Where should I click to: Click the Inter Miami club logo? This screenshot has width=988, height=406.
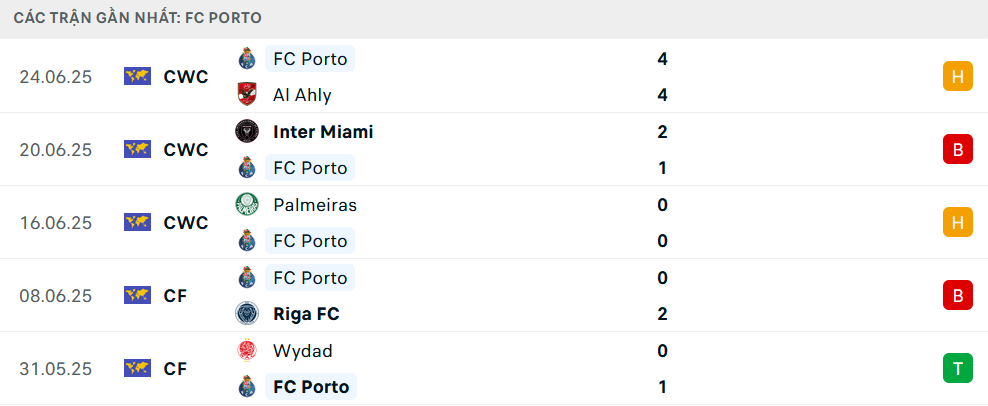(x=247, y=131)
